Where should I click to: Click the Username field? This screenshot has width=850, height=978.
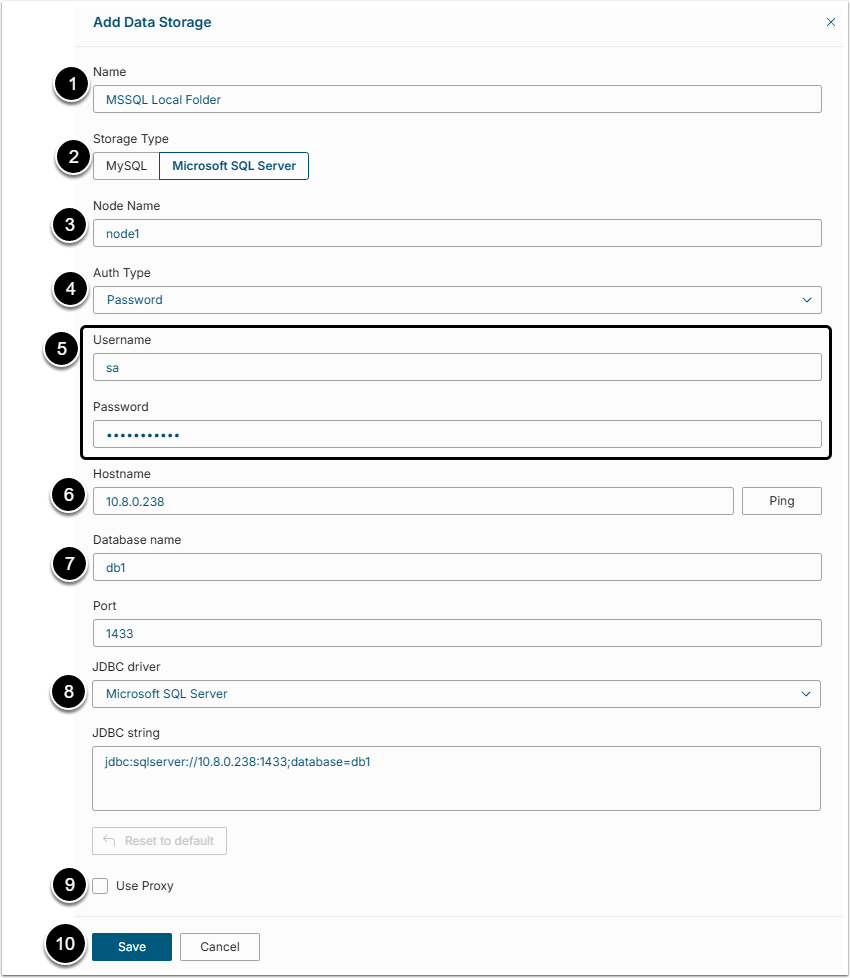pos(456,367)
